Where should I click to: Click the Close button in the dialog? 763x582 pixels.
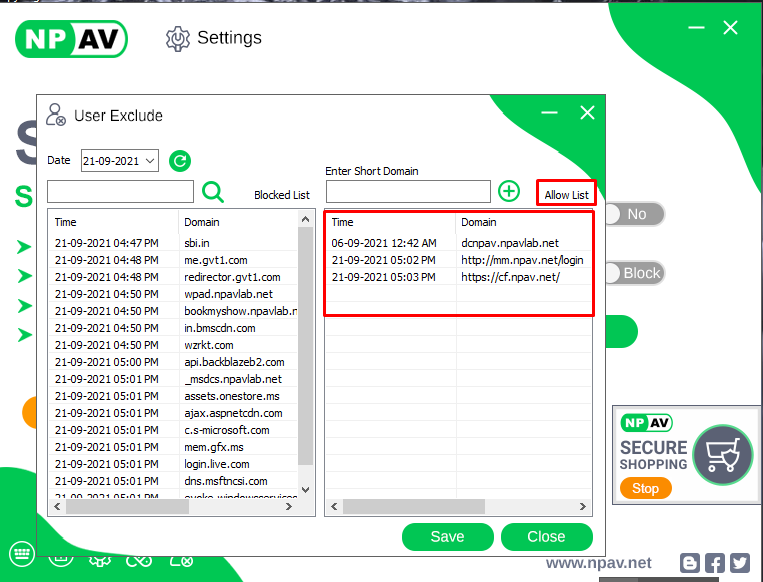pyautogui.click(x=546, y=537)
